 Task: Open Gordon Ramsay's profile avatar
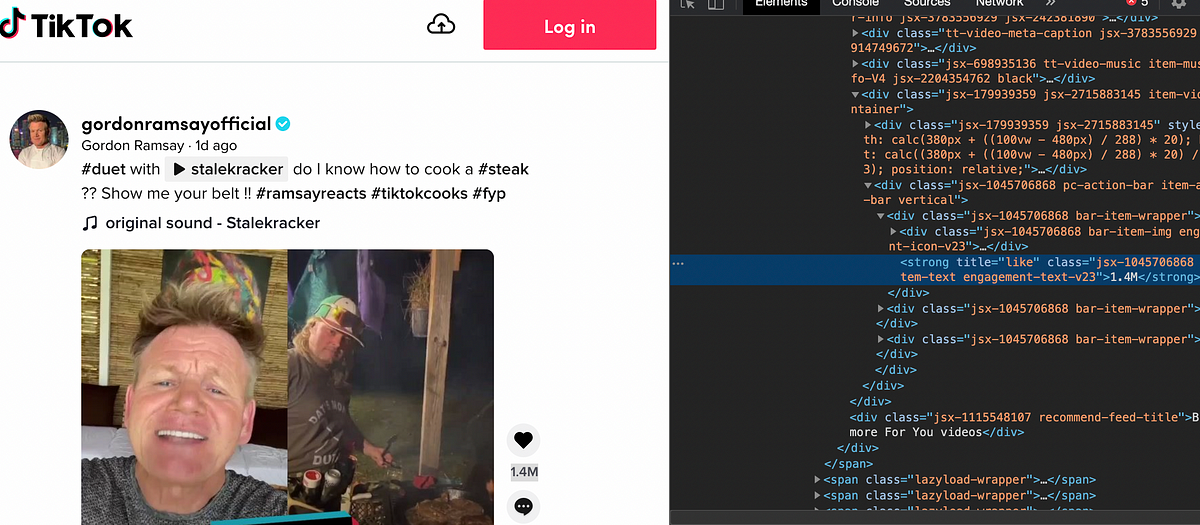[x=39, y=139]
